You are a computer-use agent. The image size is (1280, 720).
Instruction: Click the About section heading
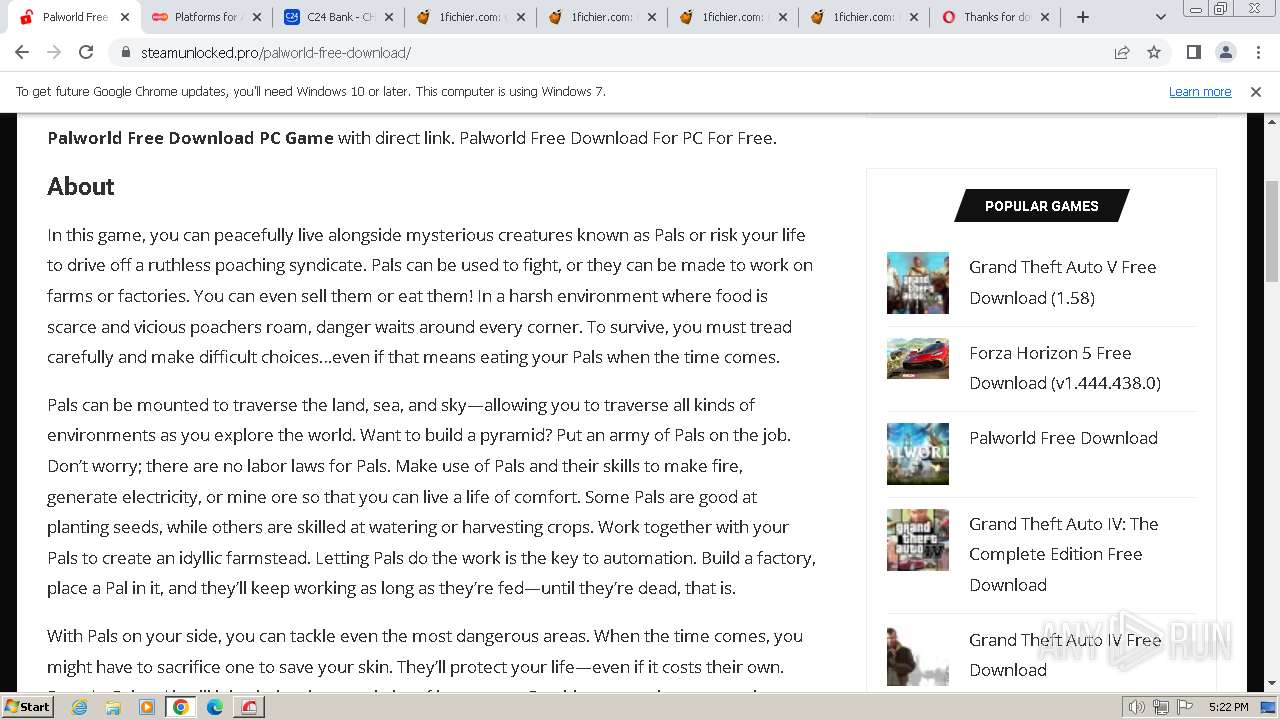coord(81,187)
